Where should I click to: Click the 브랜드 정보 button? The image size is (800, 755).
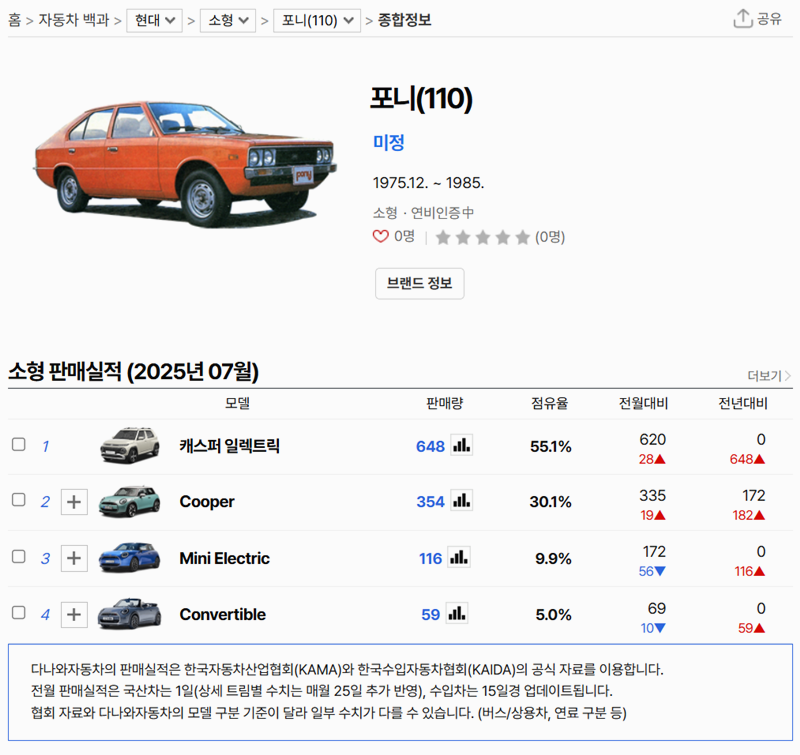[419, 283]
